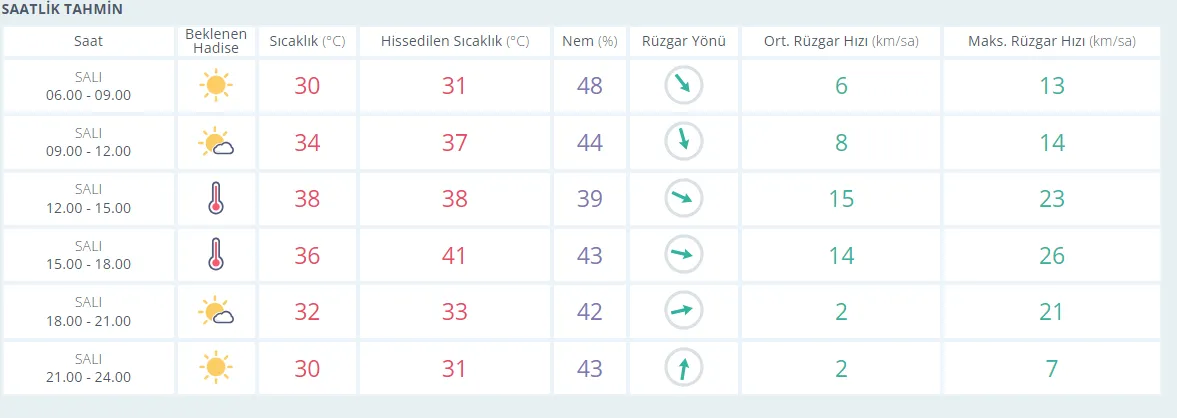This screenshot has width=1177, height=418.
Task: Click the upward wind arrow for 21.00 - 24.00
Action: click(684, 368)
